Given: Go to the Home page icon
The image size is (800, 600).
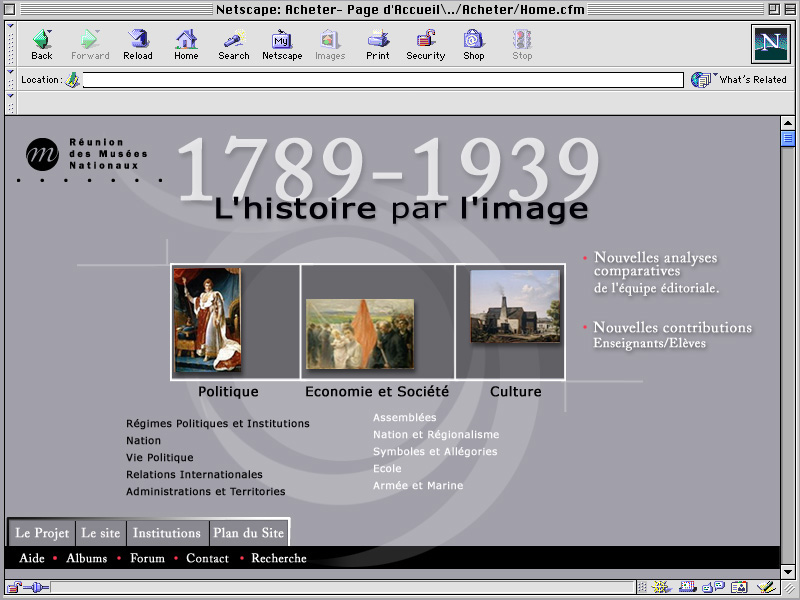Looking at the screenshot, I should click(186, 44).
